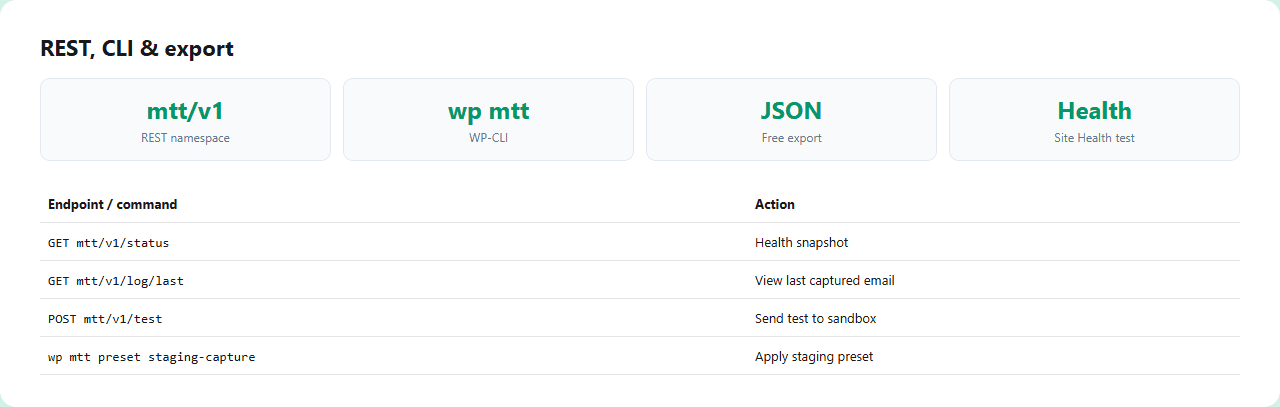Image resolution: width=1280 pixels, height=407 pixels.
Task: Click the "REST namespace" caption
Action: (x=185, y=138)
